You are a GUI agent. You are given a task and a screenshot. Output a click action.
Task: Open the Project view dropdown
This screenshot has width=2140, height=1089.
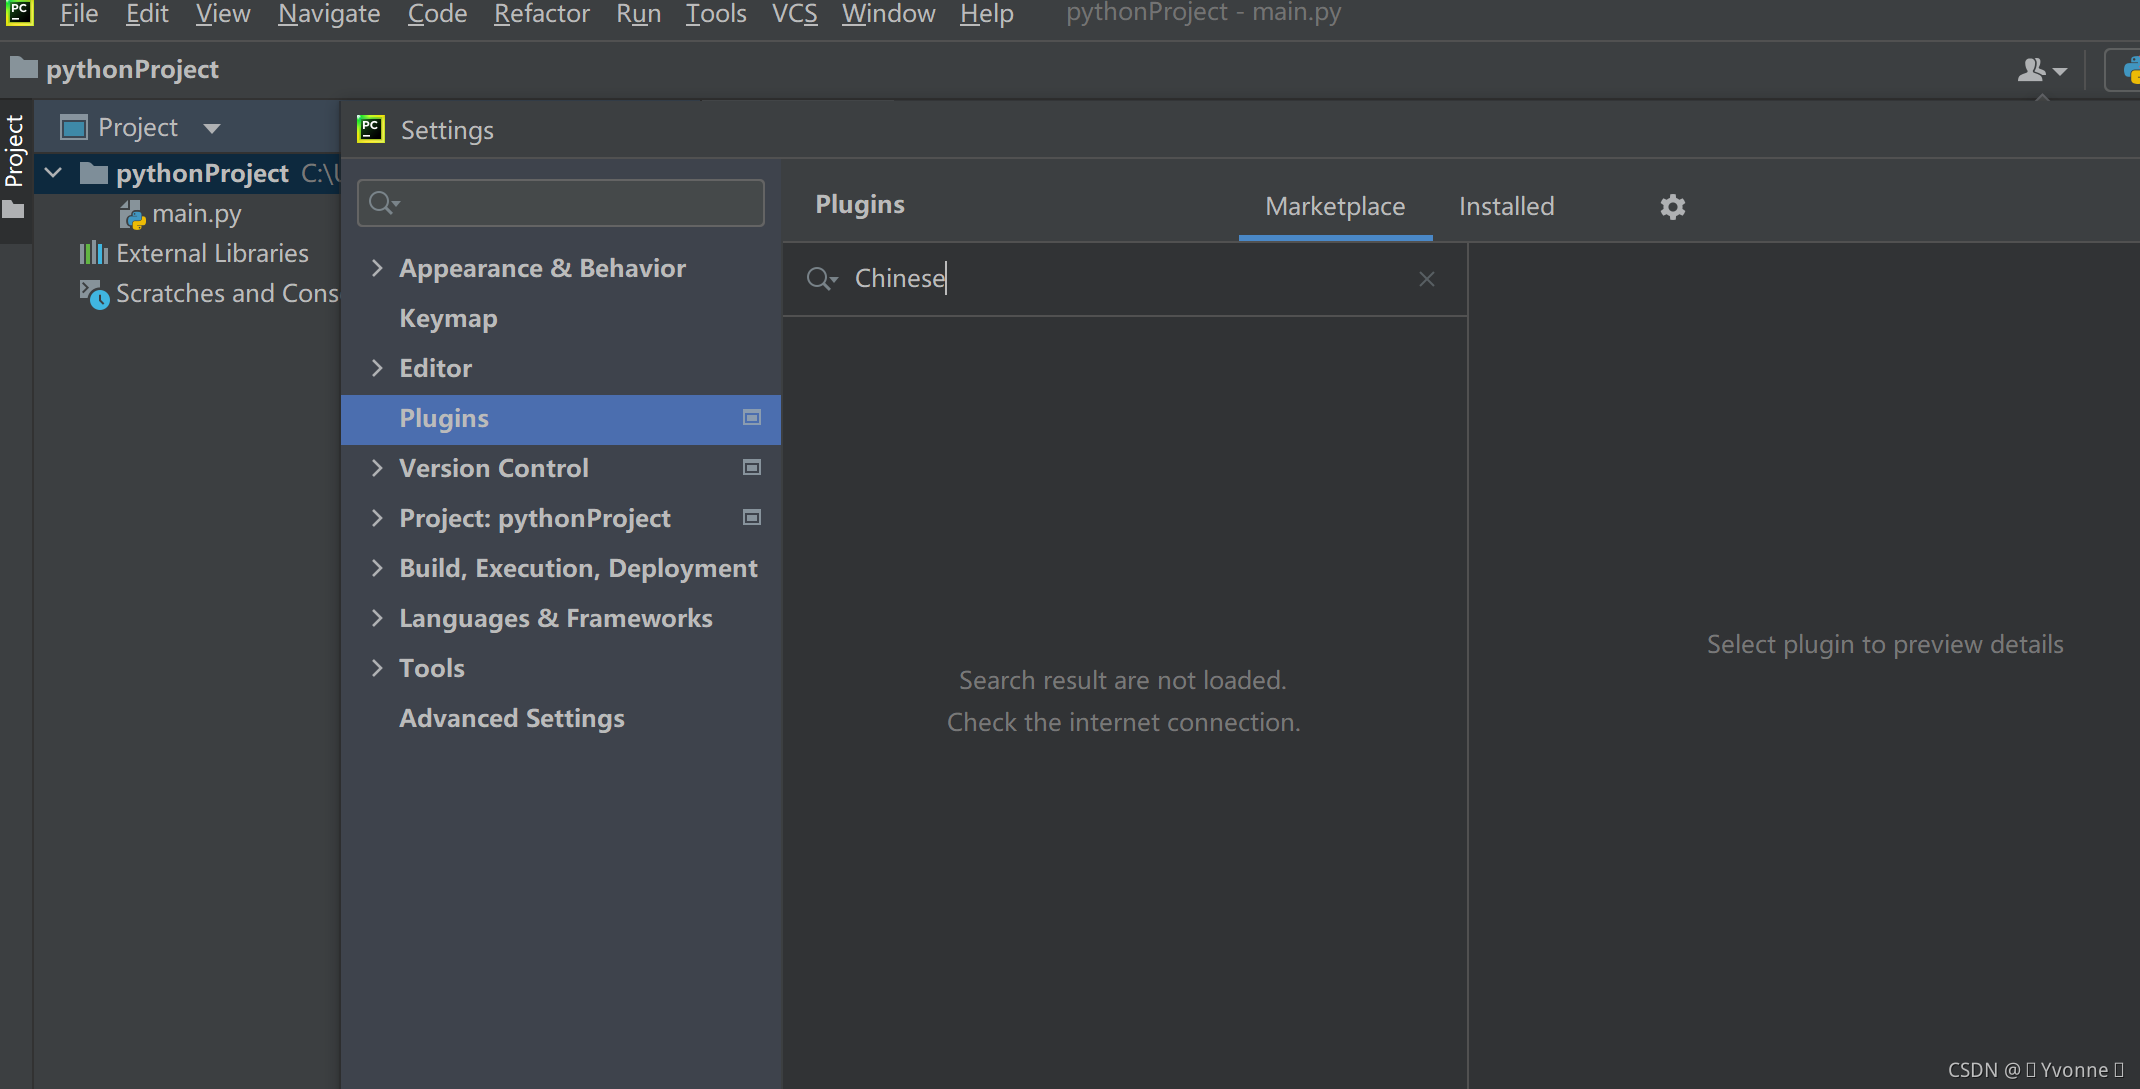pos(211,128)
